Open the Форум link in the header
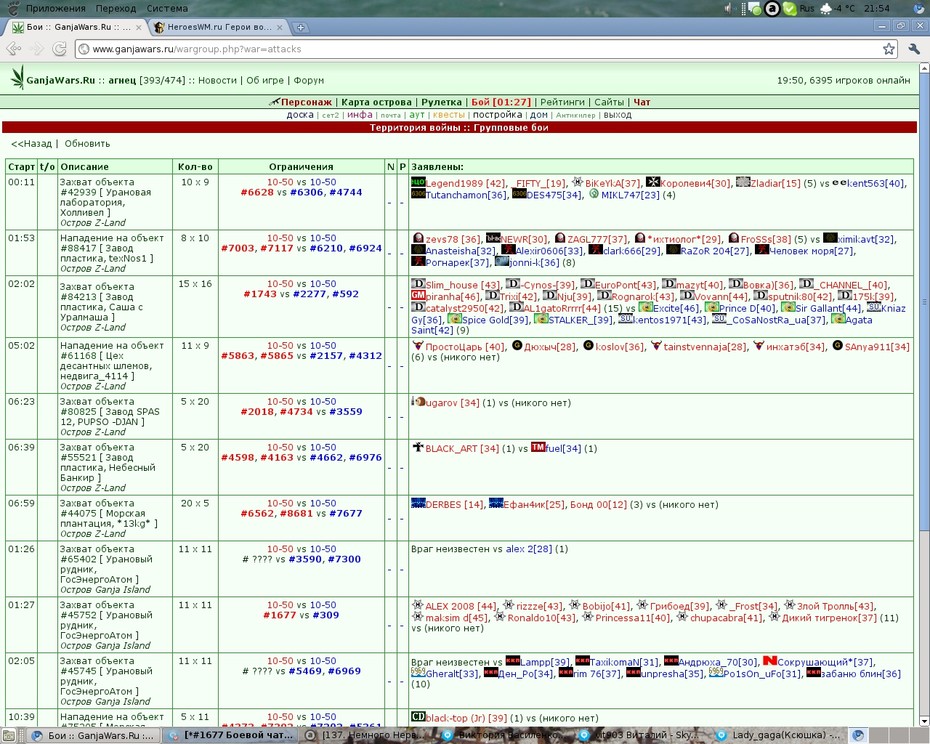Viewport: 930px width, 744px height. point(309,80)
